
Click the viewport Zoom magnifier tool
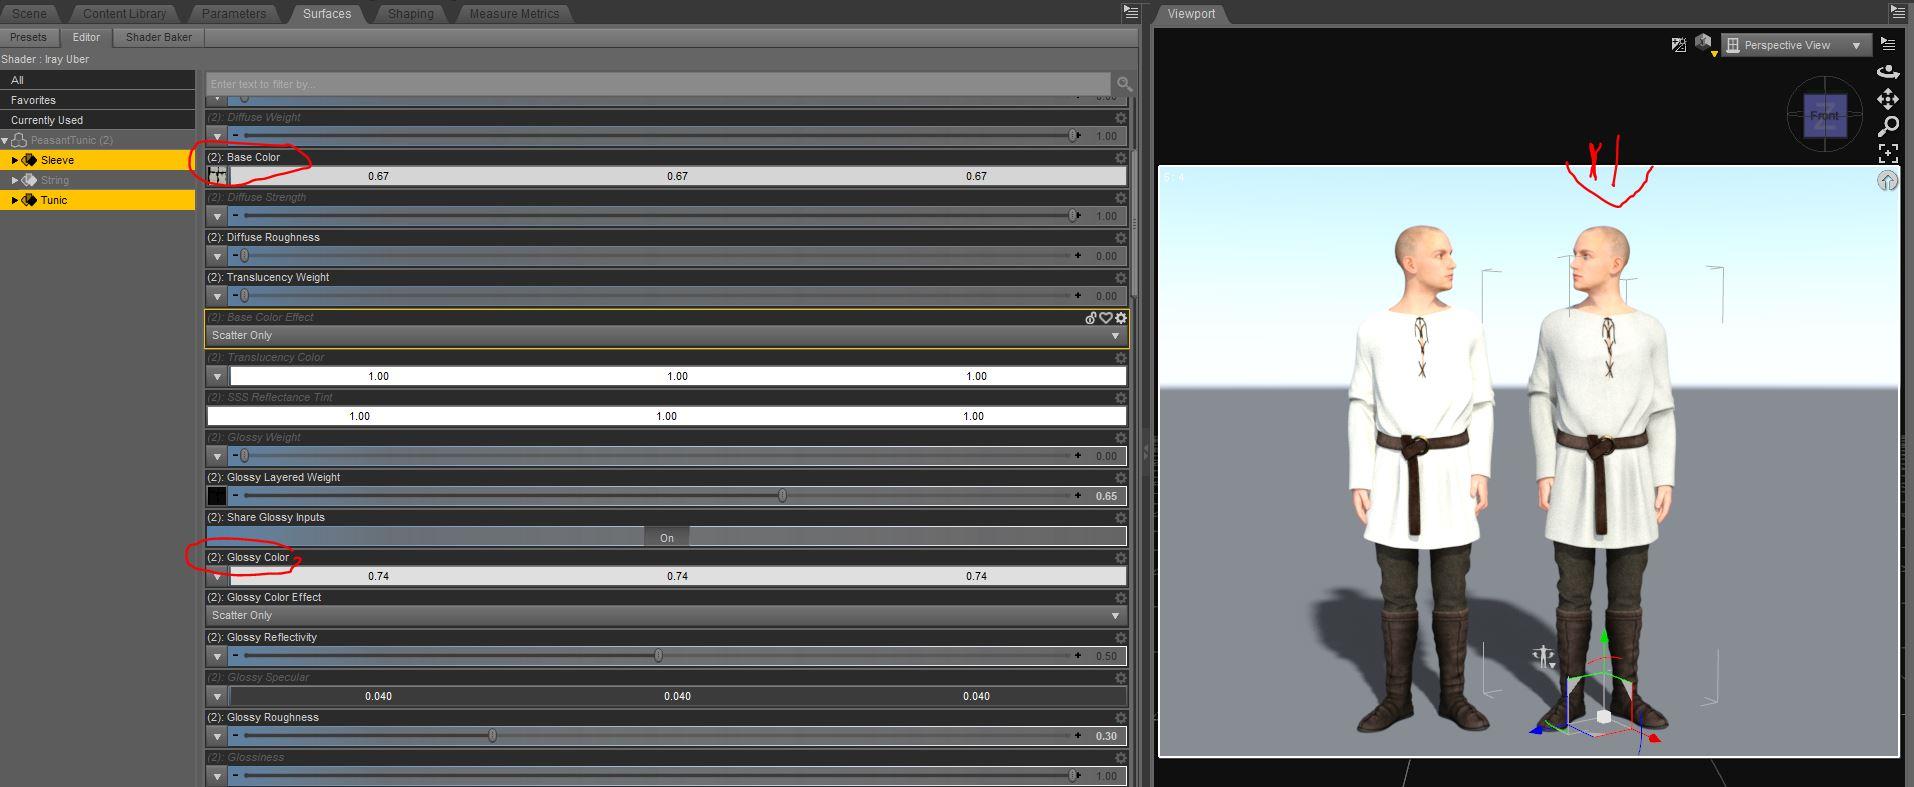click(x=1888, y=126)
